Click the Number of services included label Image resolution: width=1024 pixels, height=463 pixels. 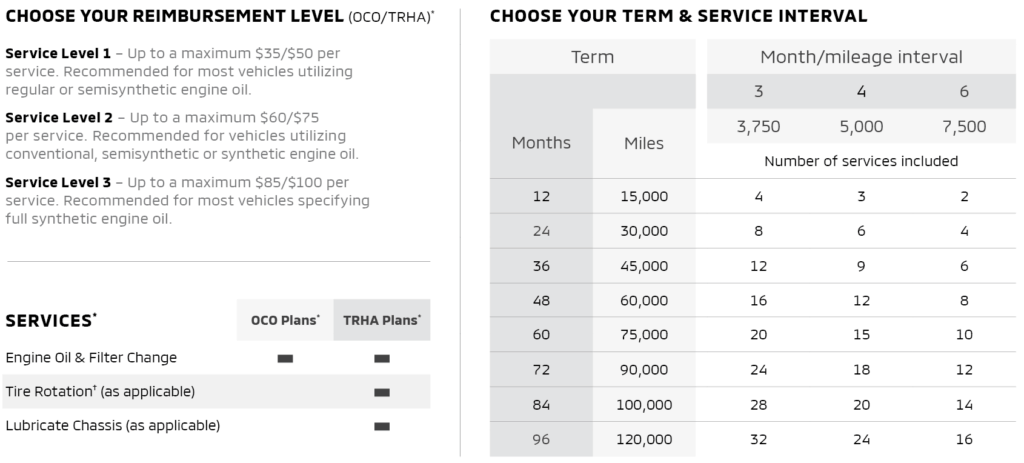click(861, 161)
